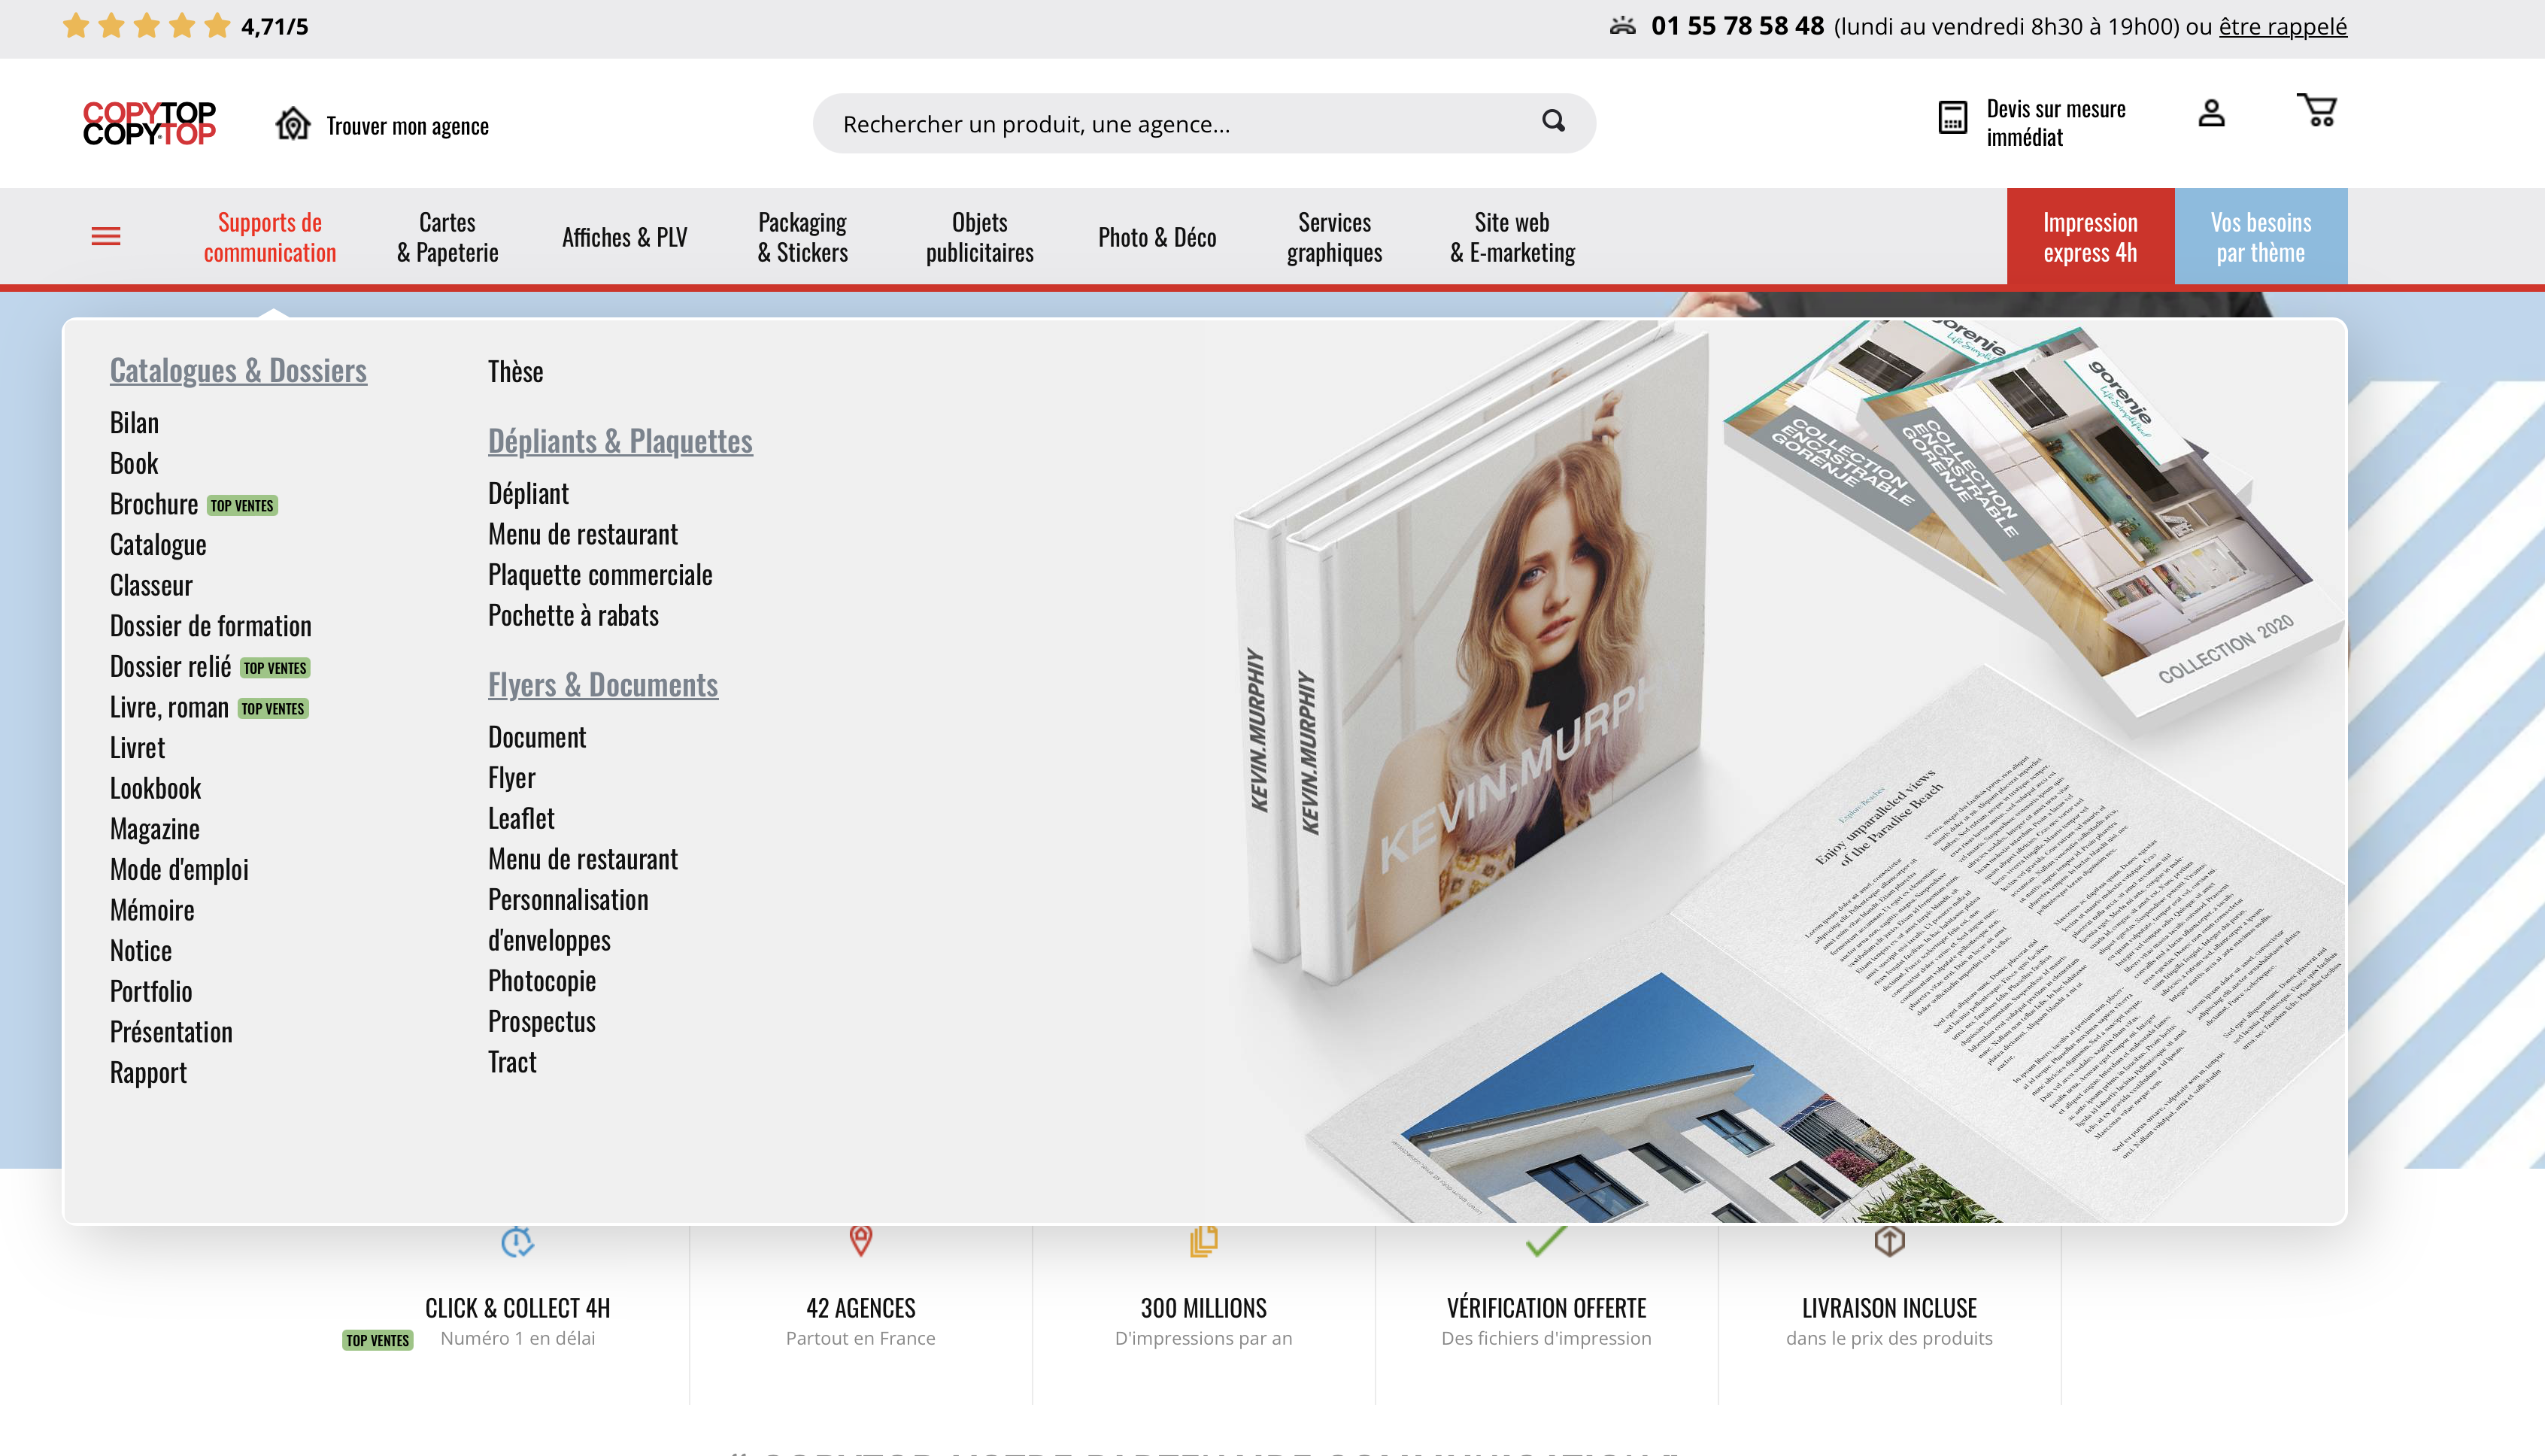Select Tract in the menu
This screenshot has width=2545, height=1456.
click(512, 1063)
